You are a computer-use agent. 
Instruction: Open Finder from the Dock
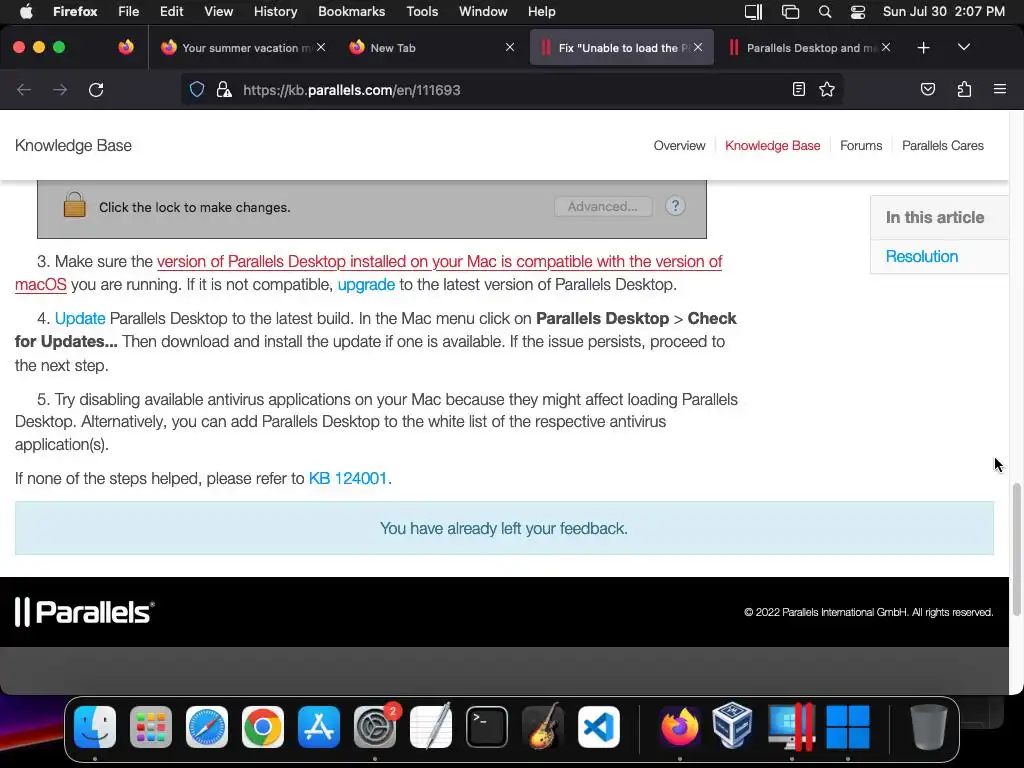coord(95,727)
